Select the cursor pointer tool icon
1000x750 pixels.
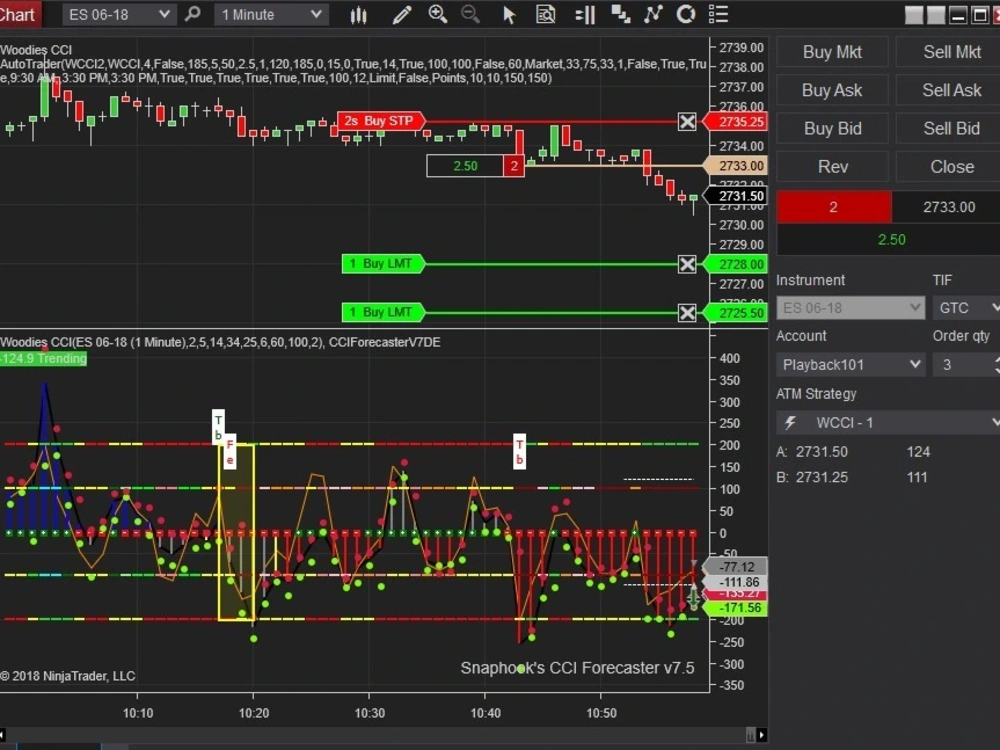tap(509, 15)
